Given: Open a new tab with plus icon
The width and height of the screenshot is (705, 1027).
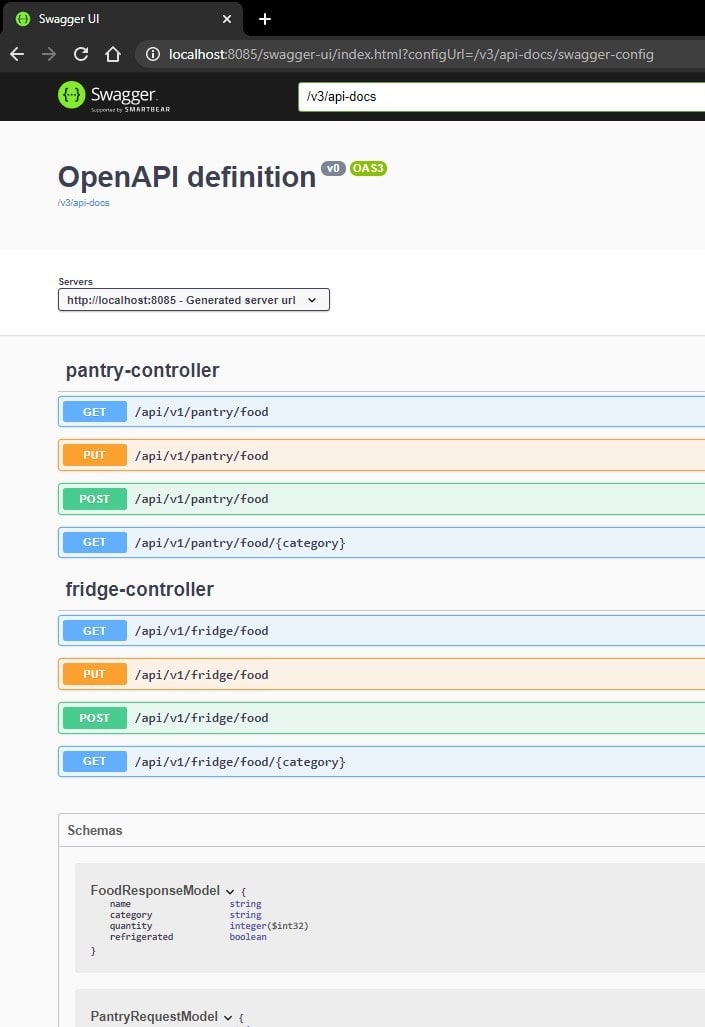Looking at the screenshot, I should pos(265,19).
